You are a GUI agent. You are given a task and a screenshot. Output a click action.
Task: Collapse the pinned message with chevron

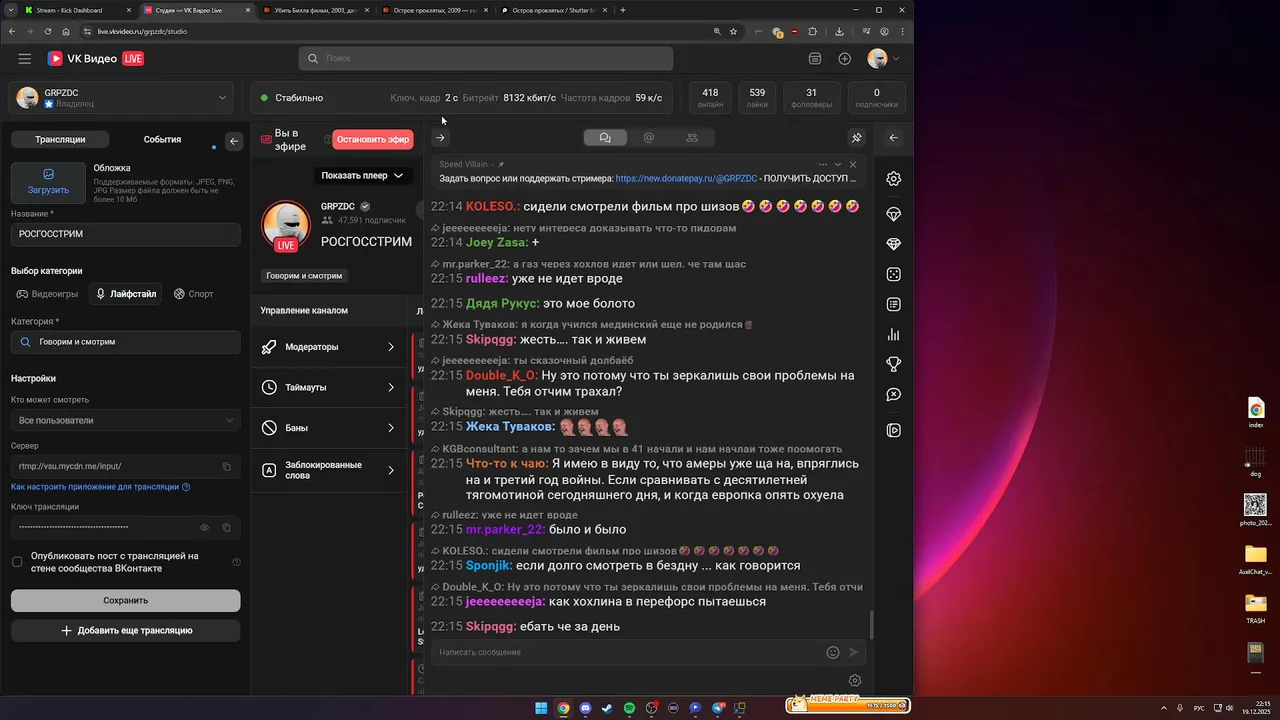(838, 164)
